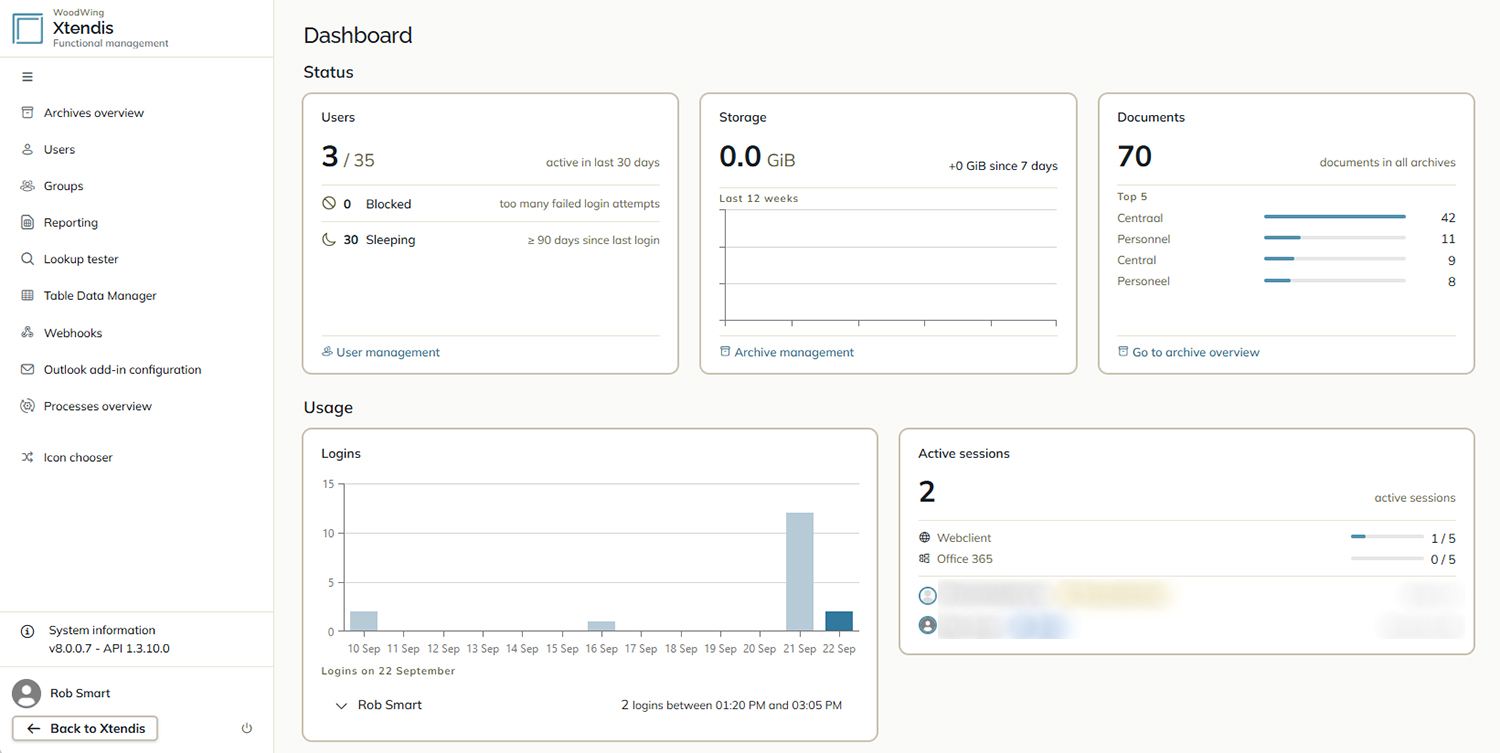
Task: Click the Sleeping users moon icon
Action: click(329, 240)
